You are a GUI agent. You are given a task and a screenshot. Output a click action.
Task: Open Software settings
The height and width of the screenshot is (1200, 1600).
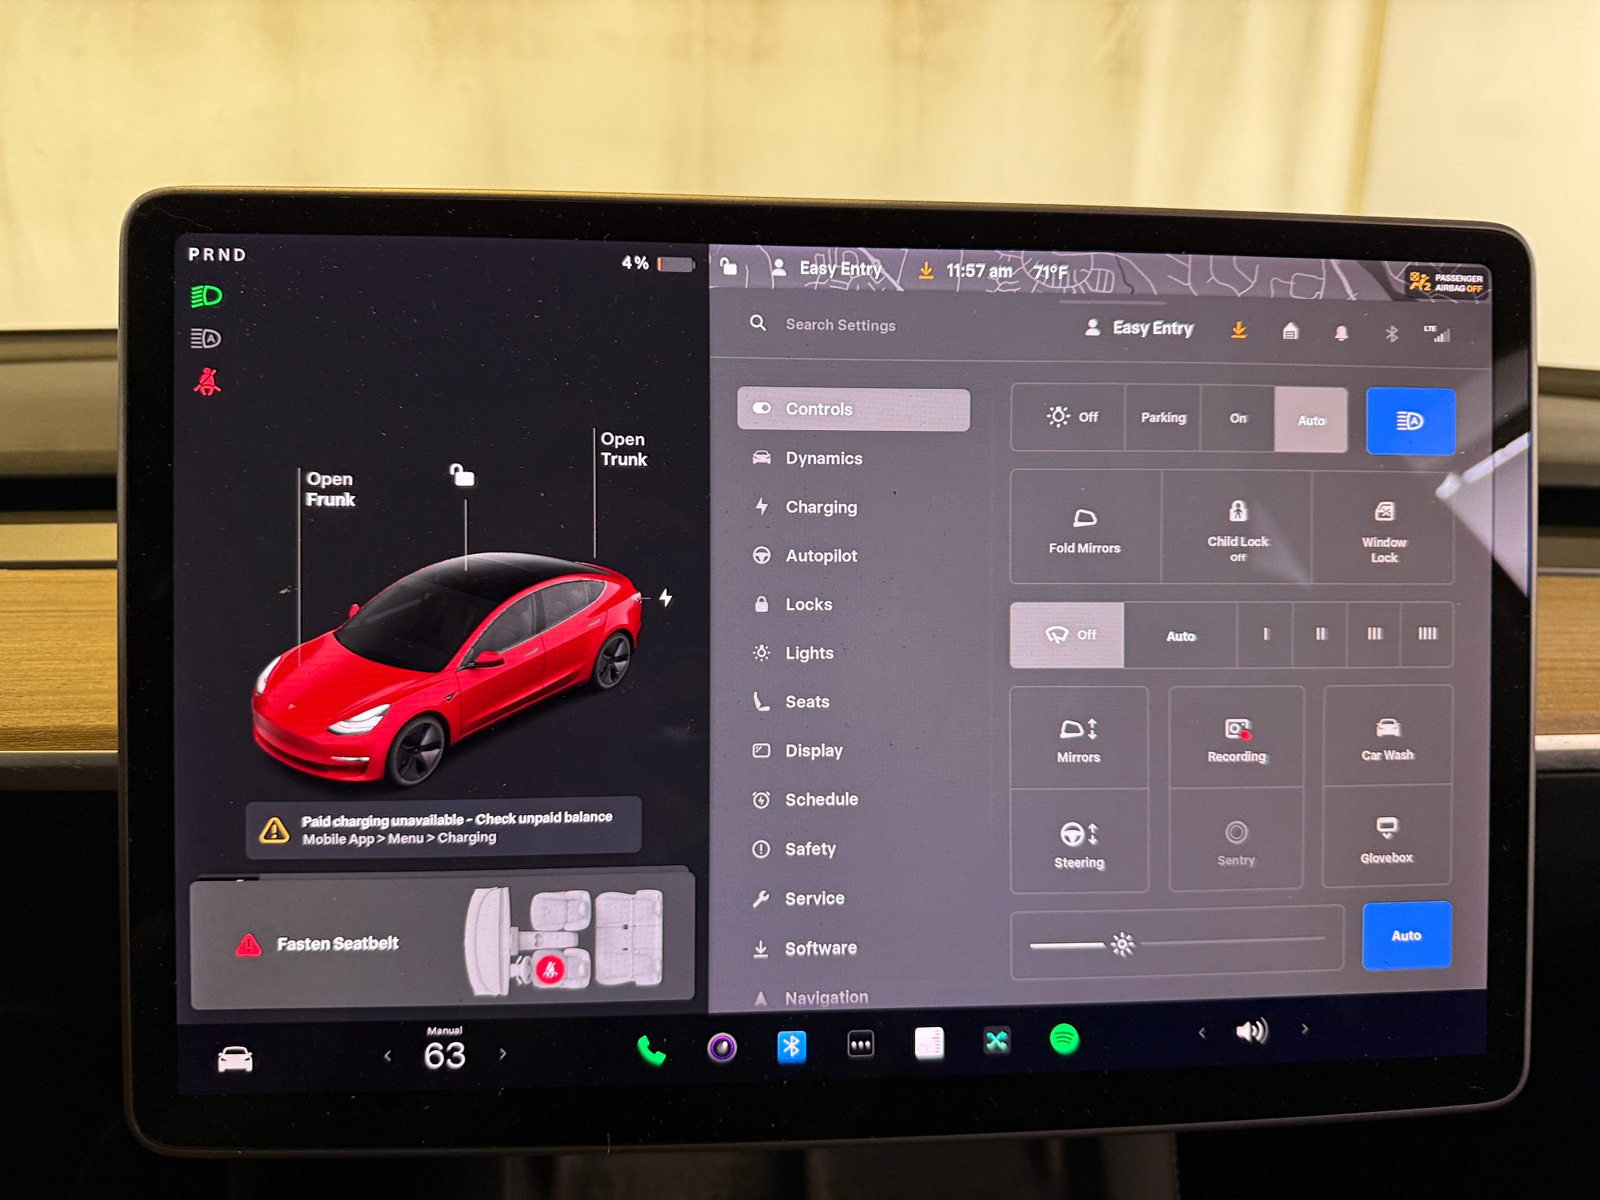820,948
